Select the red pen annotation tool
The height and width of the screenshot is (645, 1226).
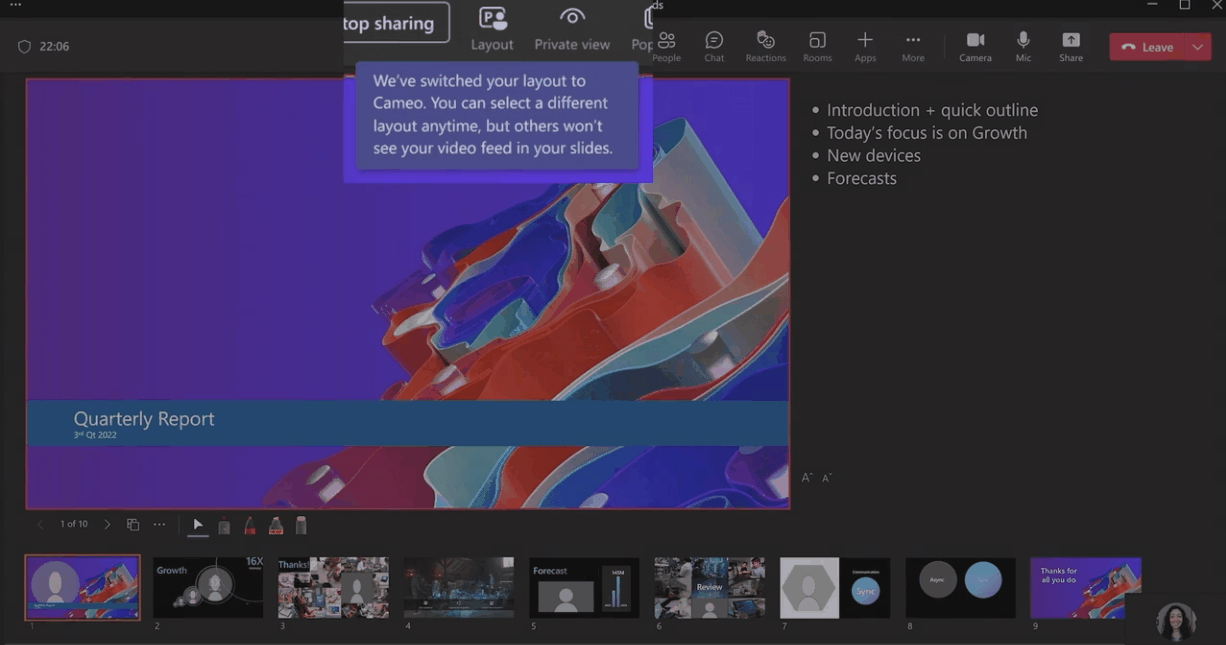(x=250, y=525)
